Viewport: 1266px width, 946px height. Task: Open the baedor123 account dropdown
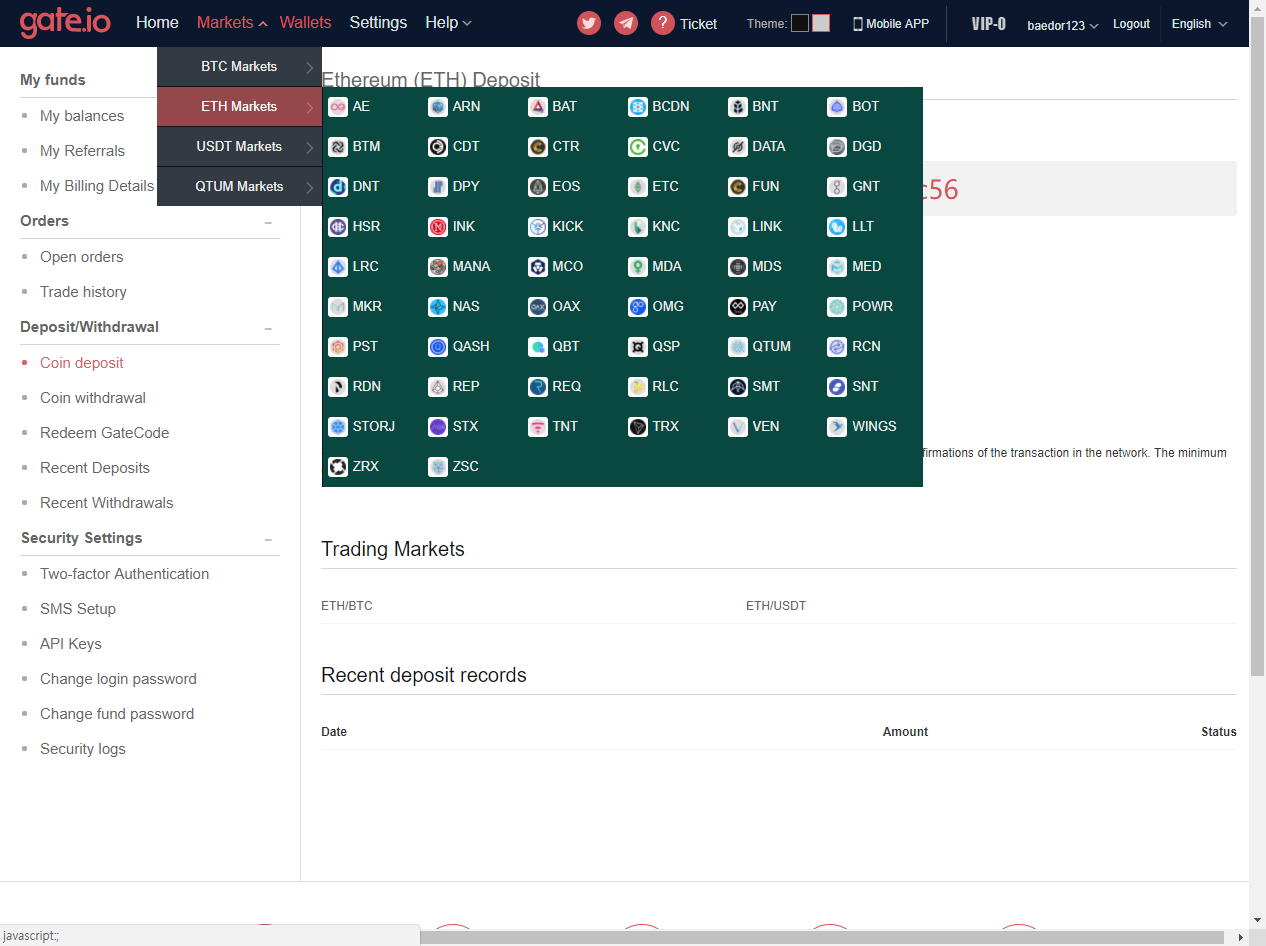(x=1063, y=24)
